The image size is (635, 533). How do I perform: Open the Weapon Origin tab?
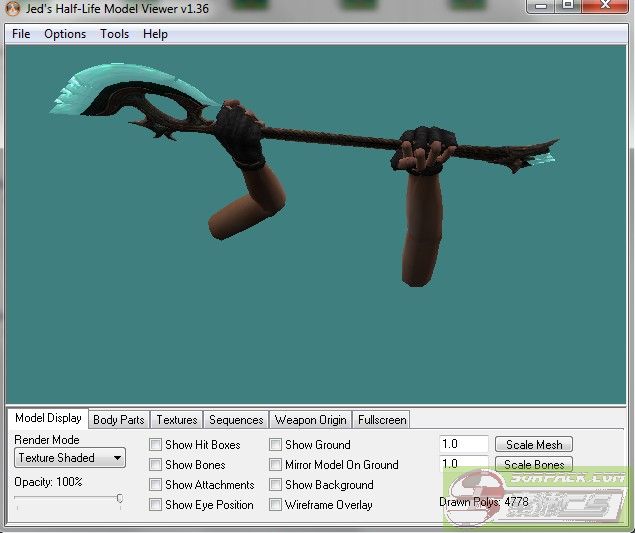coord(310,420)
